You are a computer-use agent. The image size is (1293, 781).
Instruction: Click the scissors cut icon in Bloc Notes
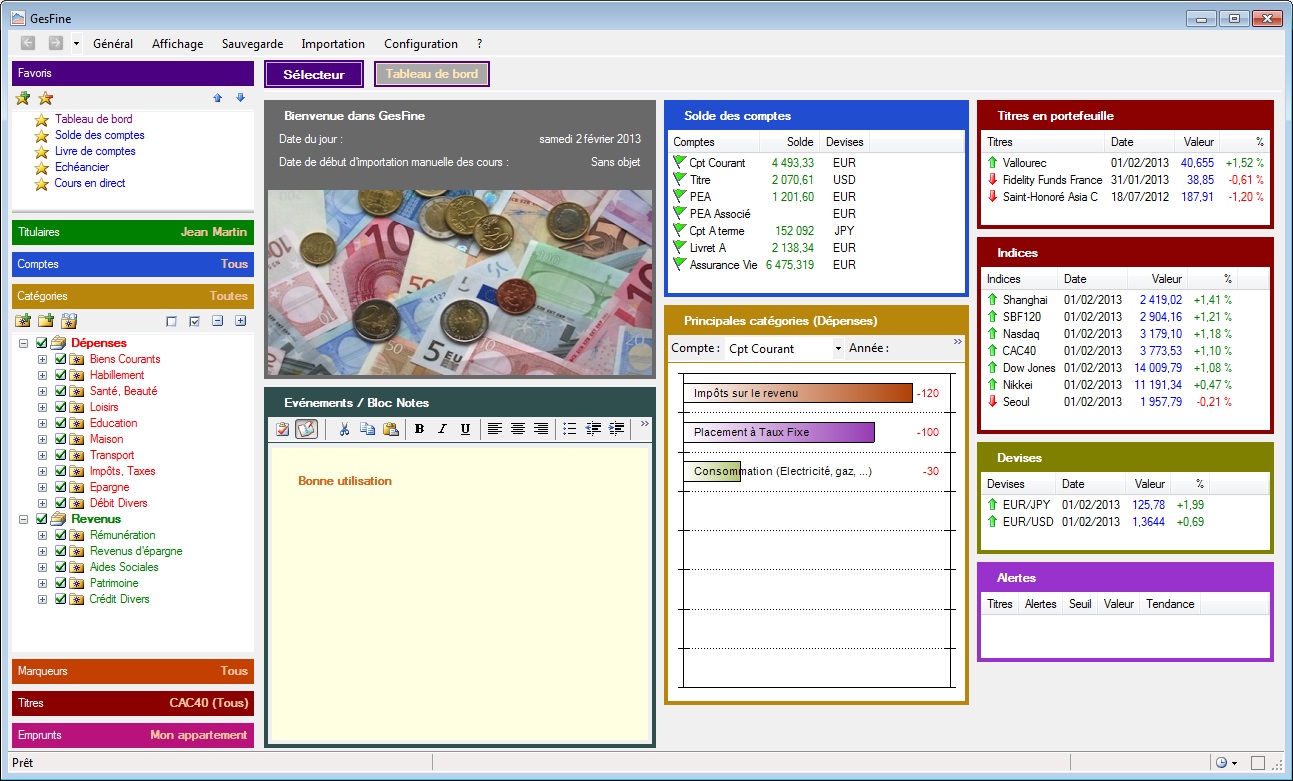344,429
